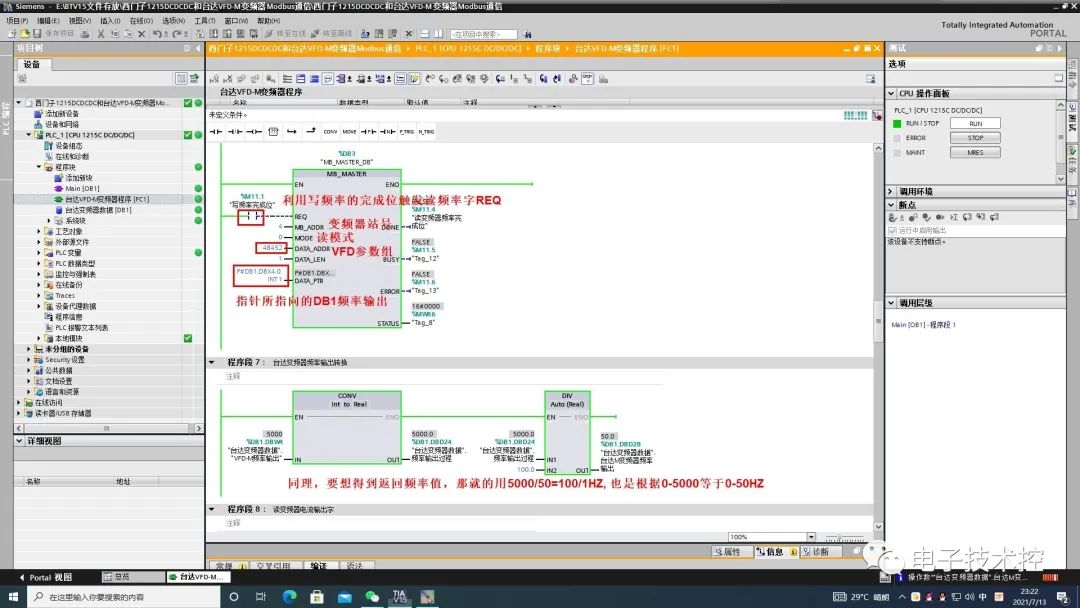
Task: Collapse the 程序块 folder
Action: coord(39,167)
